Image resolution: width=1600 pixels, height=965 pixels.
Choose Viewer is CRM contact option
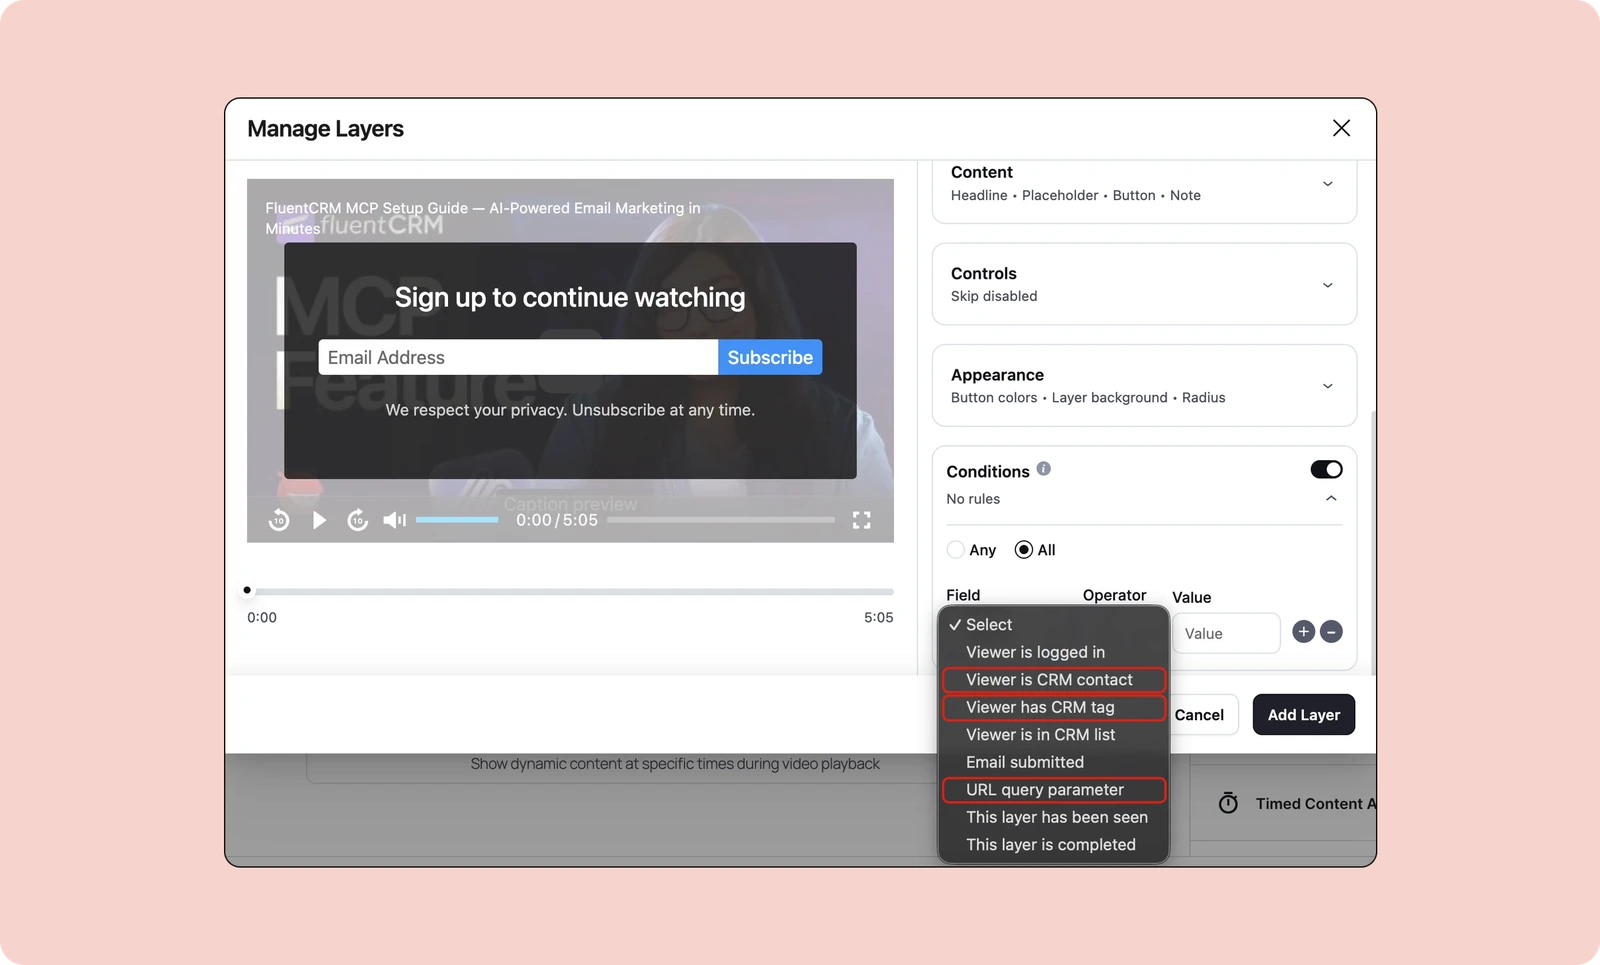coord(1053,680)
